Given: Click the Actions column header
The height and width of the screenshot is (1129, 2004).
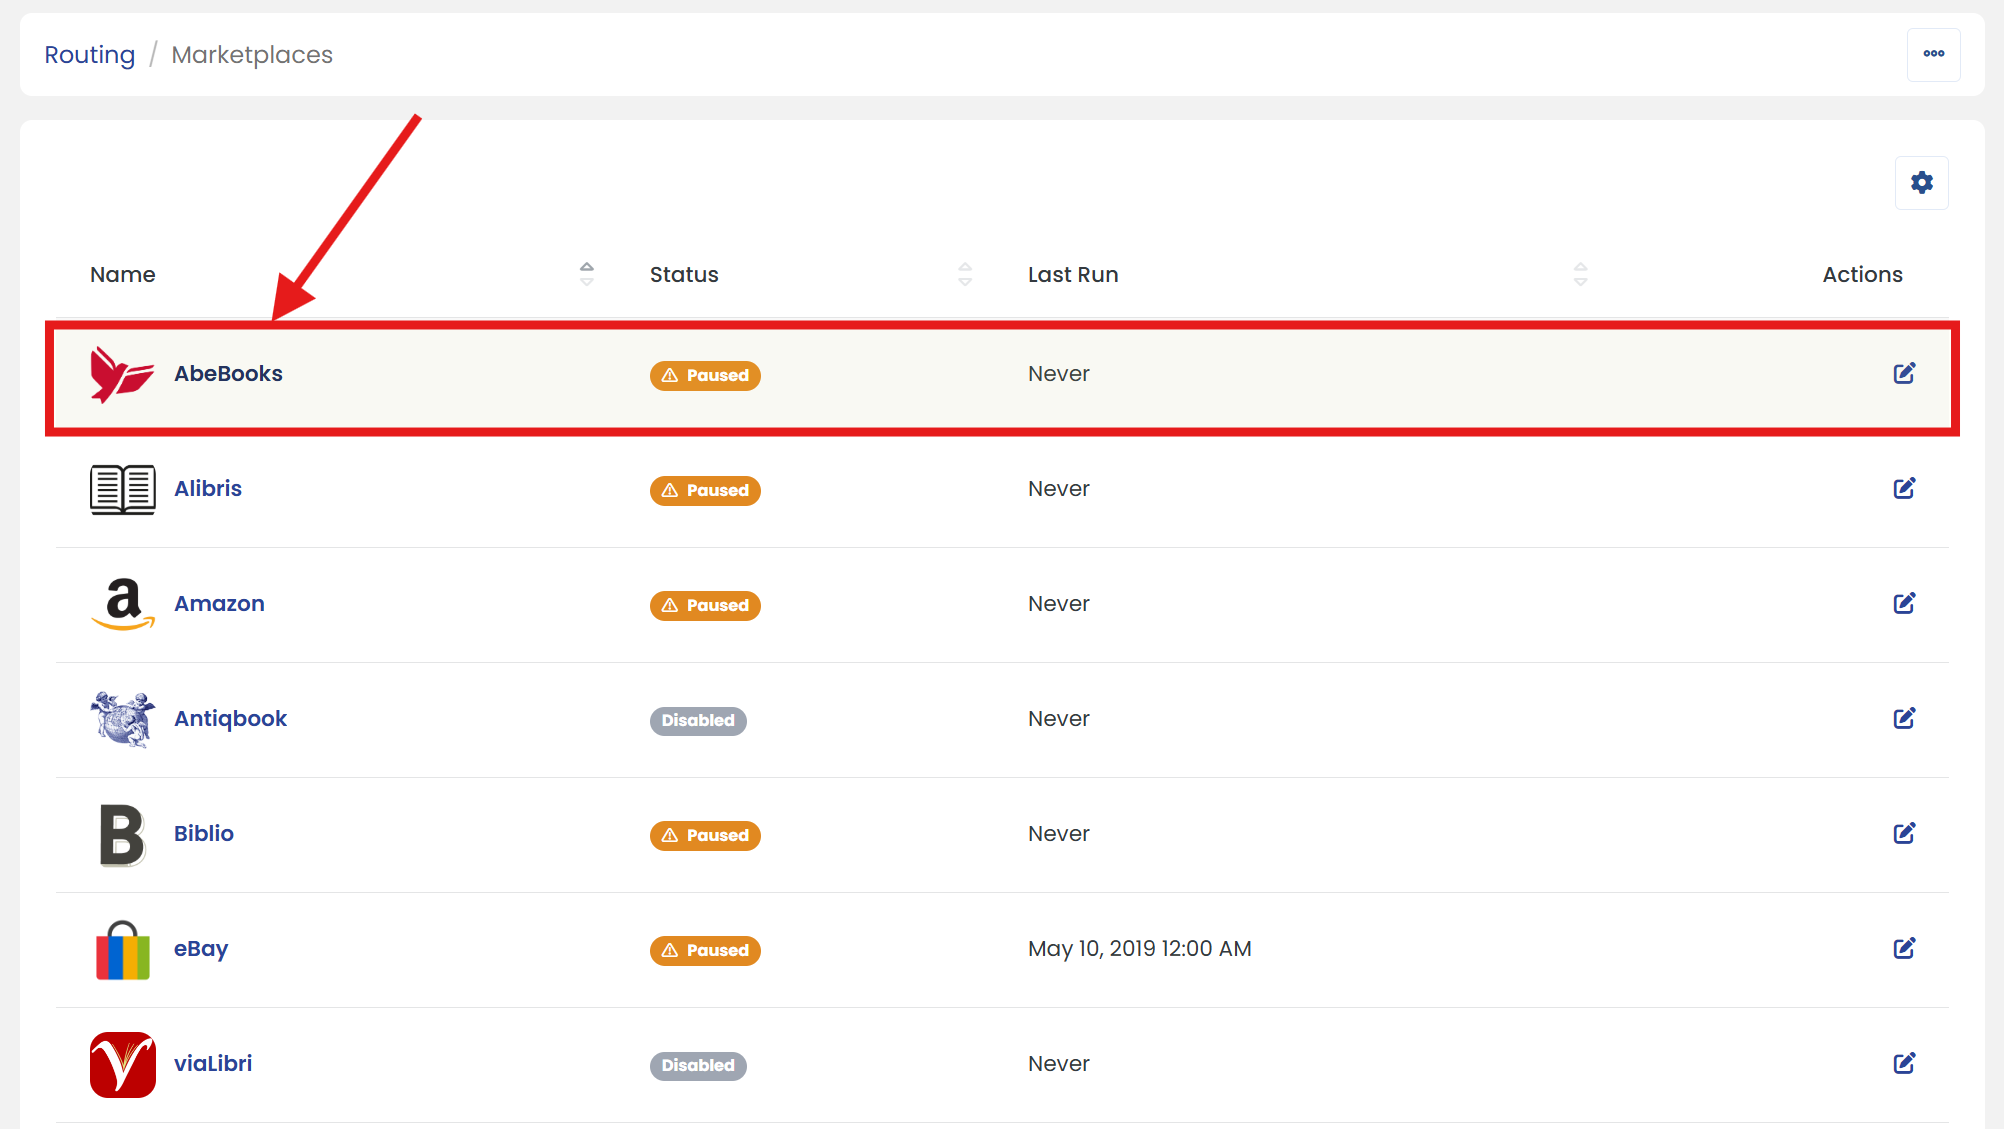Looking at the screenshot, I should tap(1862, 275).
